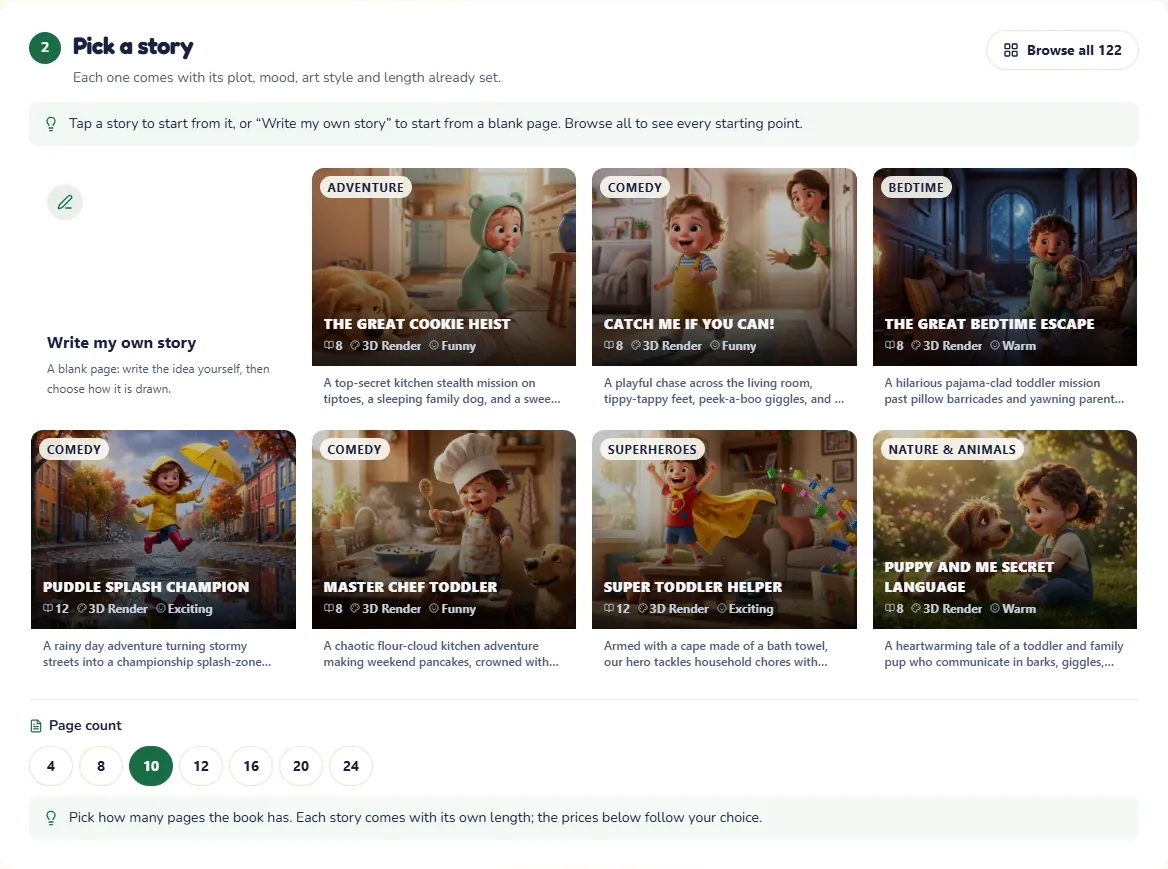
Task: Click the mood icon beside Warm on Puppy and Me
Action: [994, 608]
